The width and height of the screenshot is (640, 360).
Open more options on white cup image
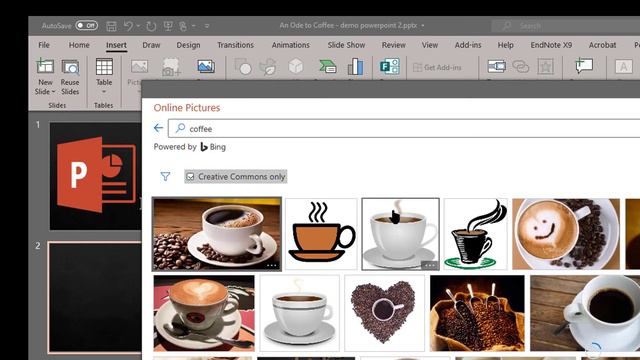(x=429, y=265)
